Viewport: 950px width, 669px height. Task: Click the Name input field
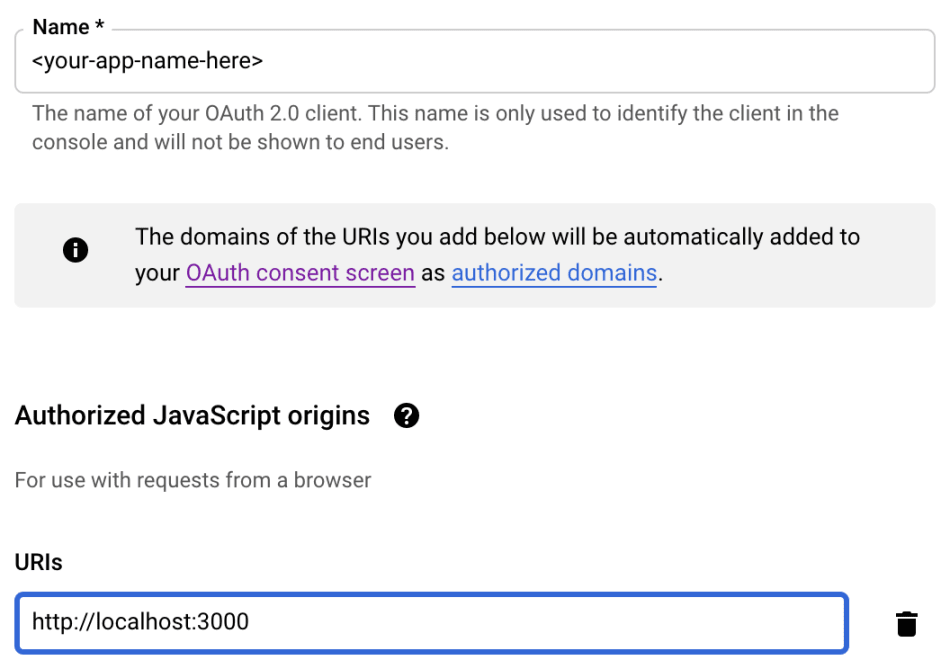pos(474,61)
